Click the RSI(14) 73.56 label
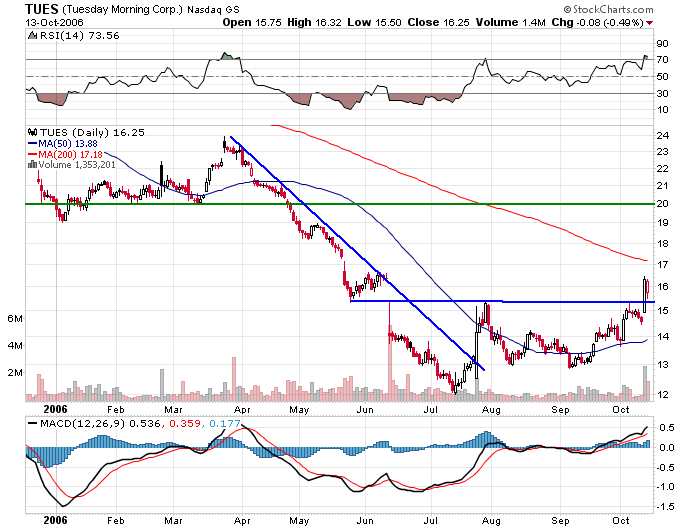Image resolution: width=683 pixels, height=528 pixels. coord(80,36)
